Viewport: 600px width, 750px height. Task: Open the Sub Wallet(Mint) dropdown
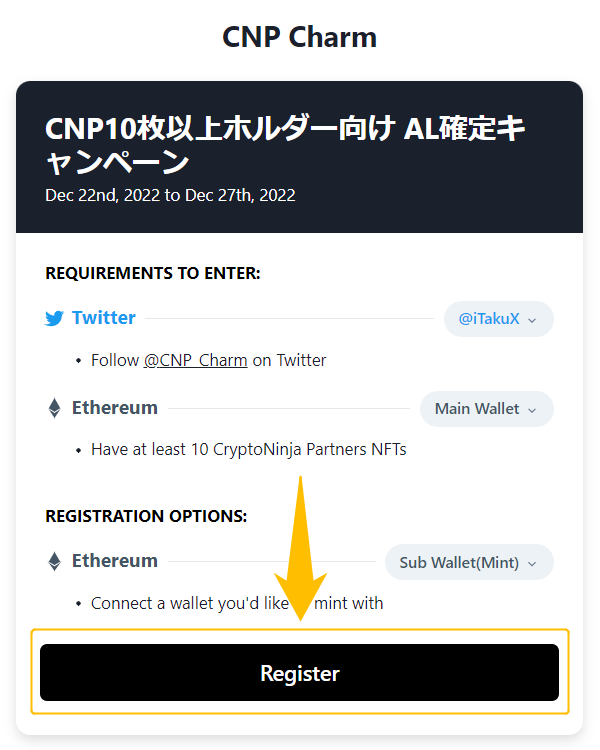tap(469, 562)
